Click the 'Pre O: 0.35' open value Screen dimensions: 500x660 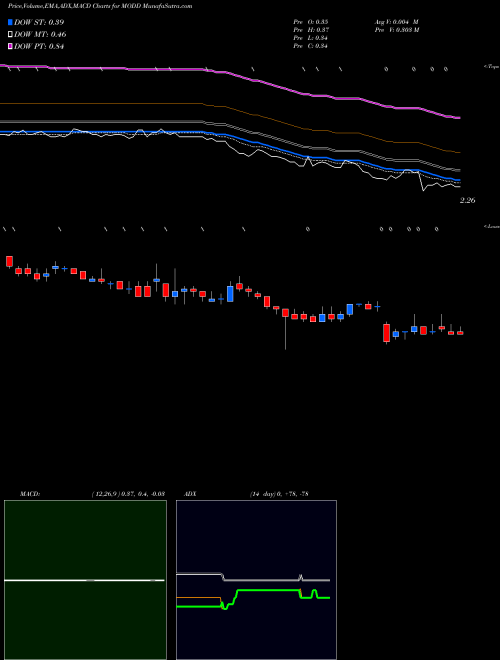[311, 22]
